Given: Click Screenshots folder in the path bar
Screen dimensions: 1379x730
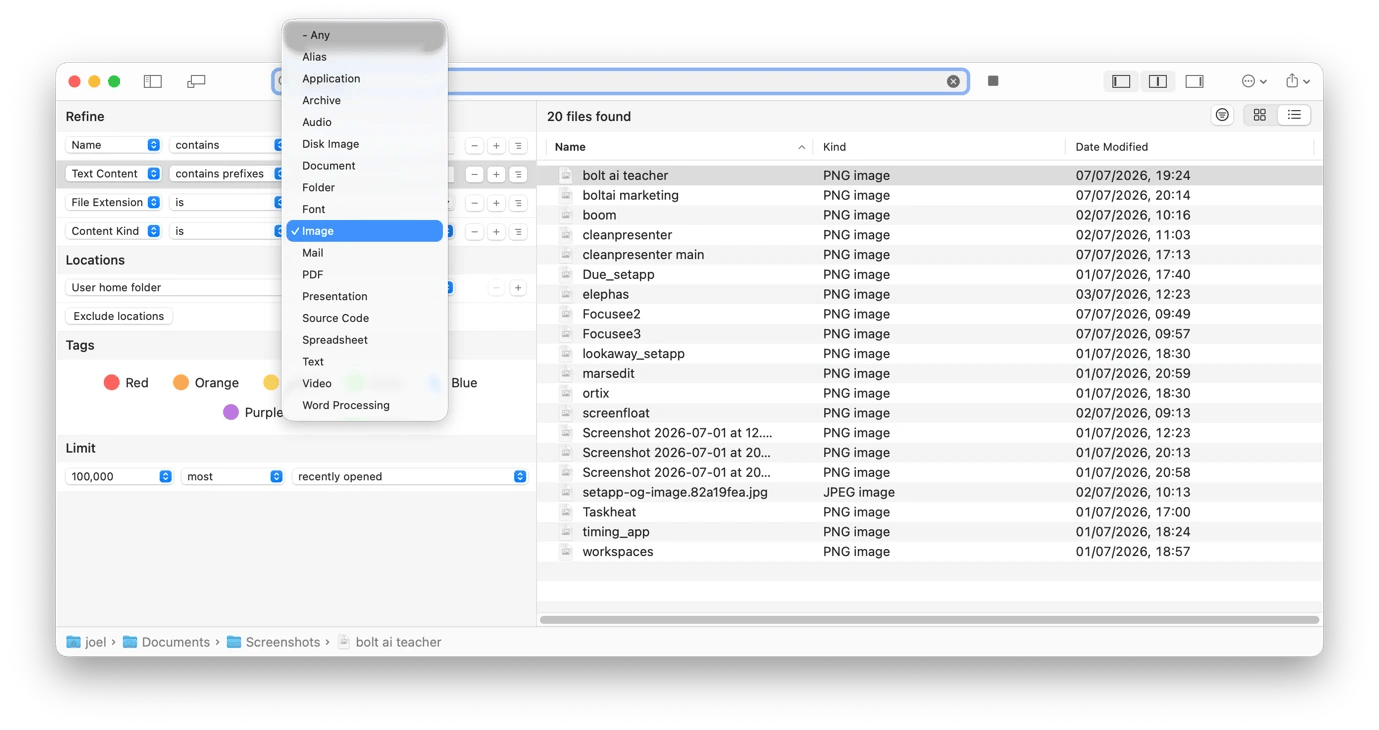Looking at the screenshot, I should pyautogui.click(x=273, y=642).
